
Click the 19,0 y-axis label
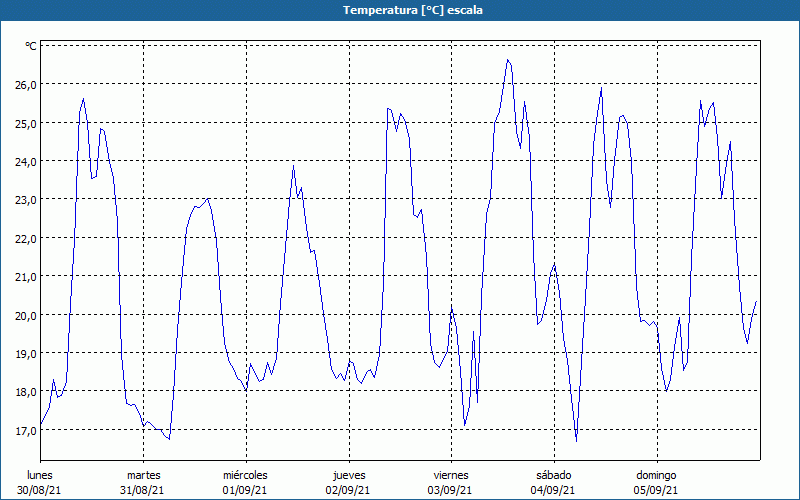pyautogui.click(x=26, y=354)
